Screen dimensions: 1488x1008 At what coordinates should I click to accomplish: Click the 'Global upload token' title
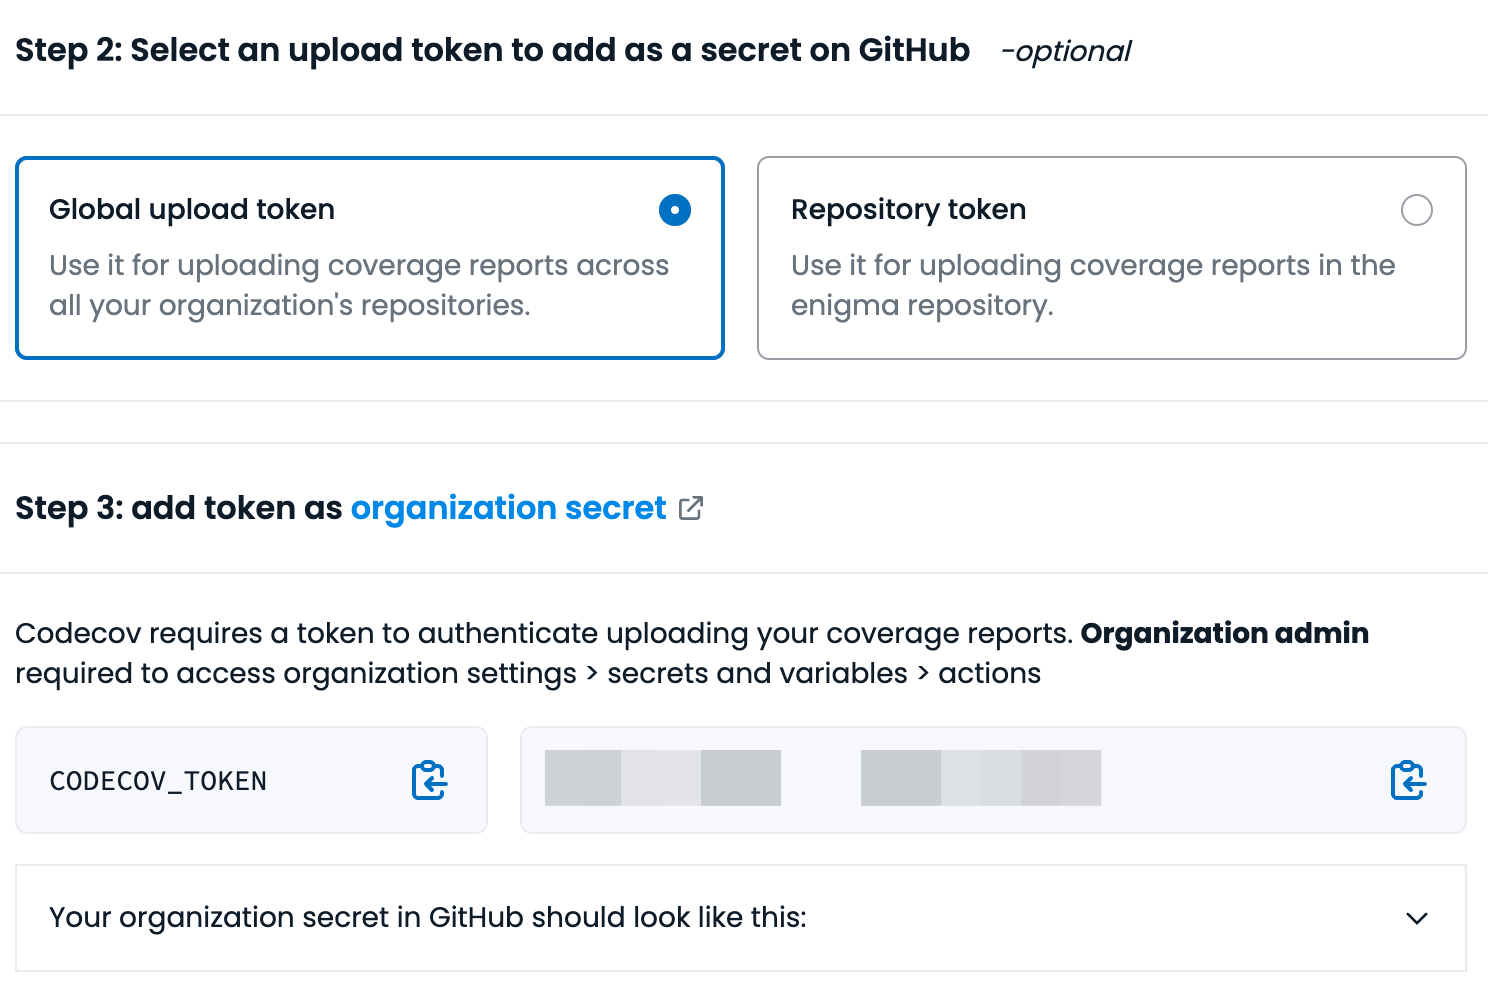(192, 210)
